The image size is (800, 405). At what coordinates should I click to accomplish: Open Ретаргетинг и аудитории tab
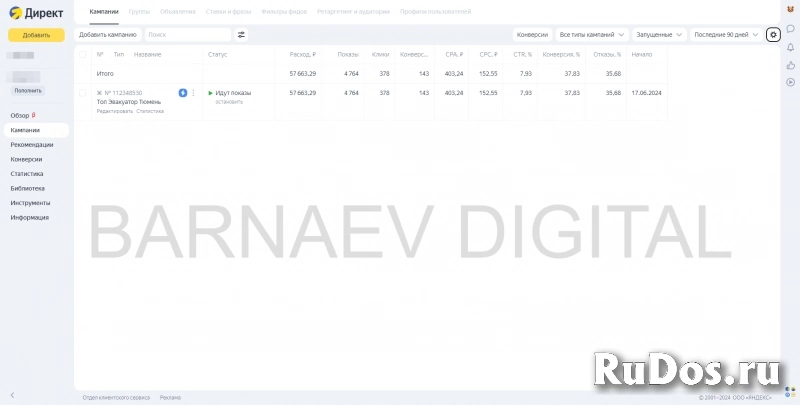[354, 11]
